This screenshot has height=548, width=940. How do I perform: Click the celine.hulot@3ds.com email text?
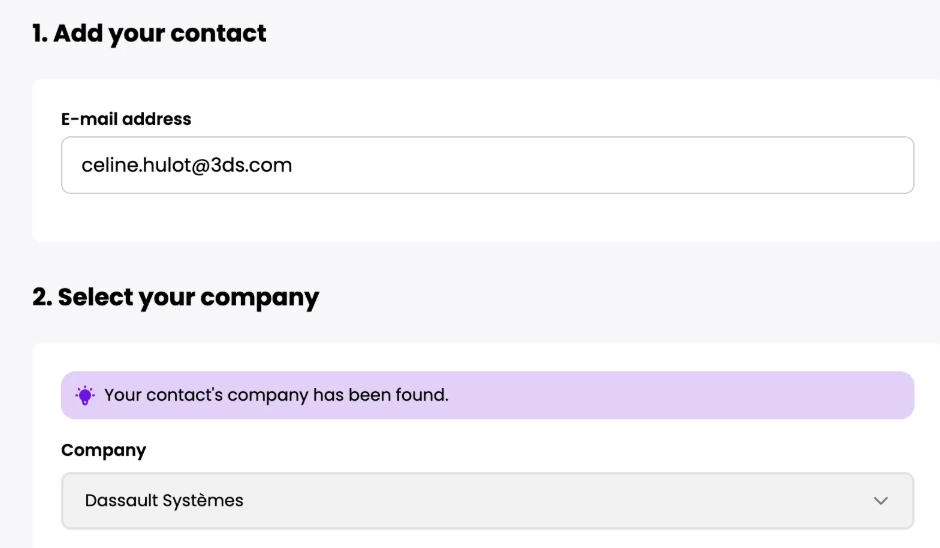pos(186,165)
